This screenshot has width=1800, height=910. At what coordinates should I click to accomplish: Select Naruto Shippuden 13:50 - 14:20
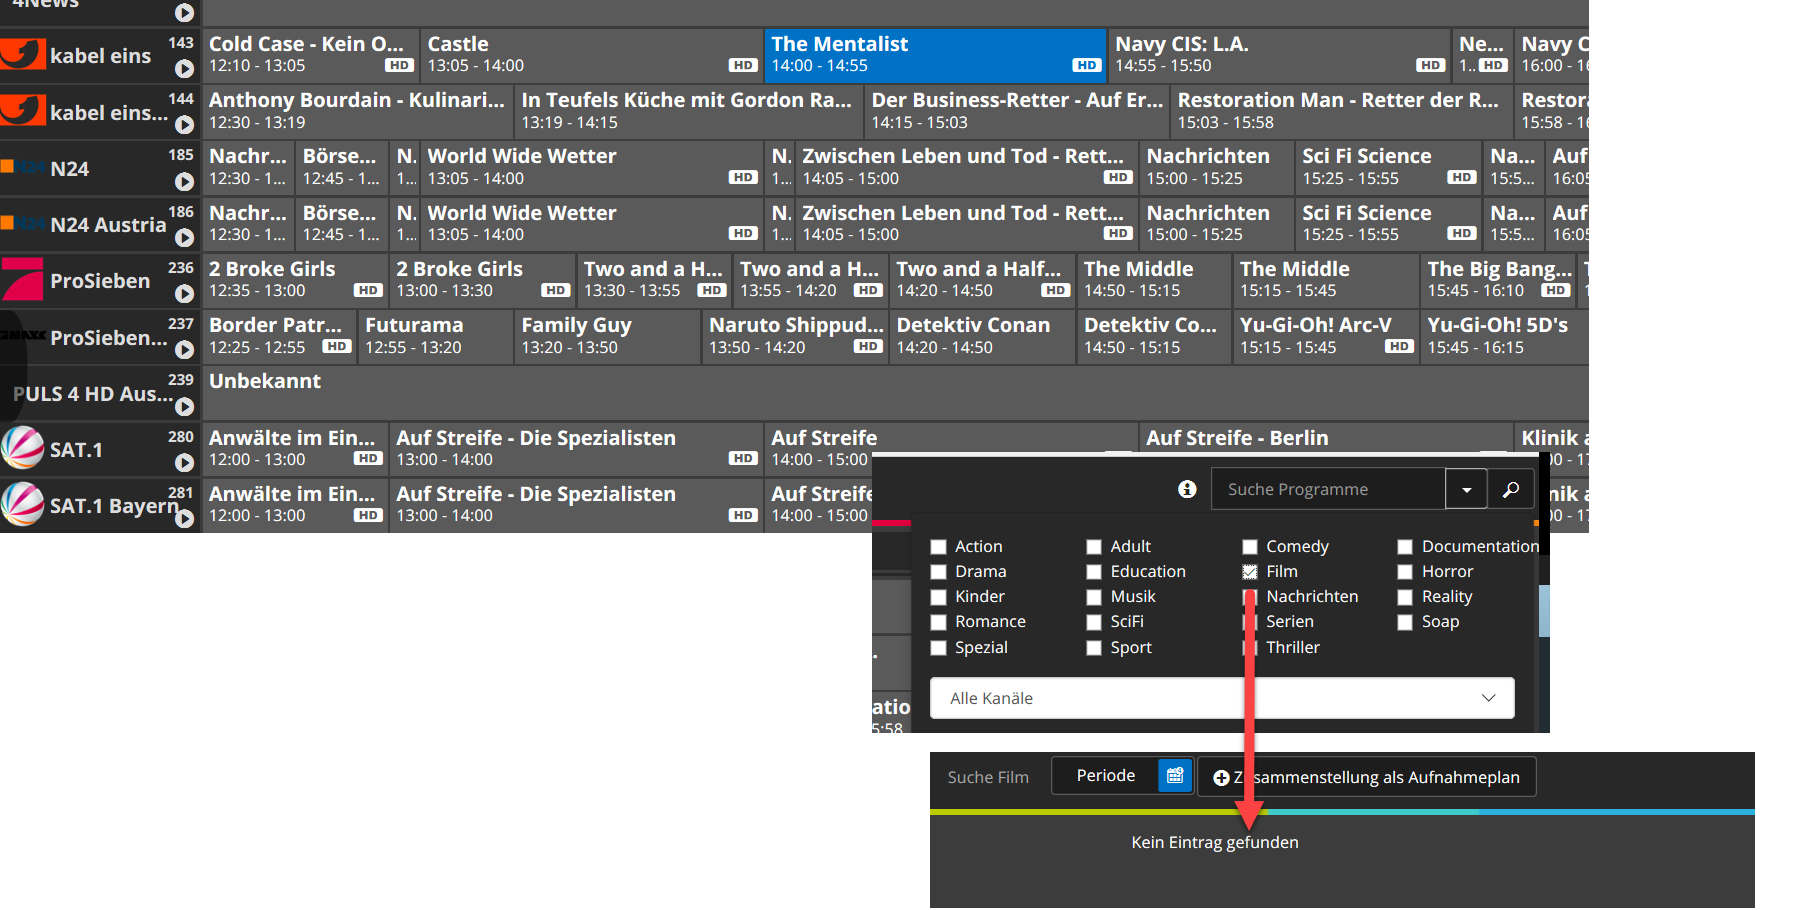click(795, 336)
